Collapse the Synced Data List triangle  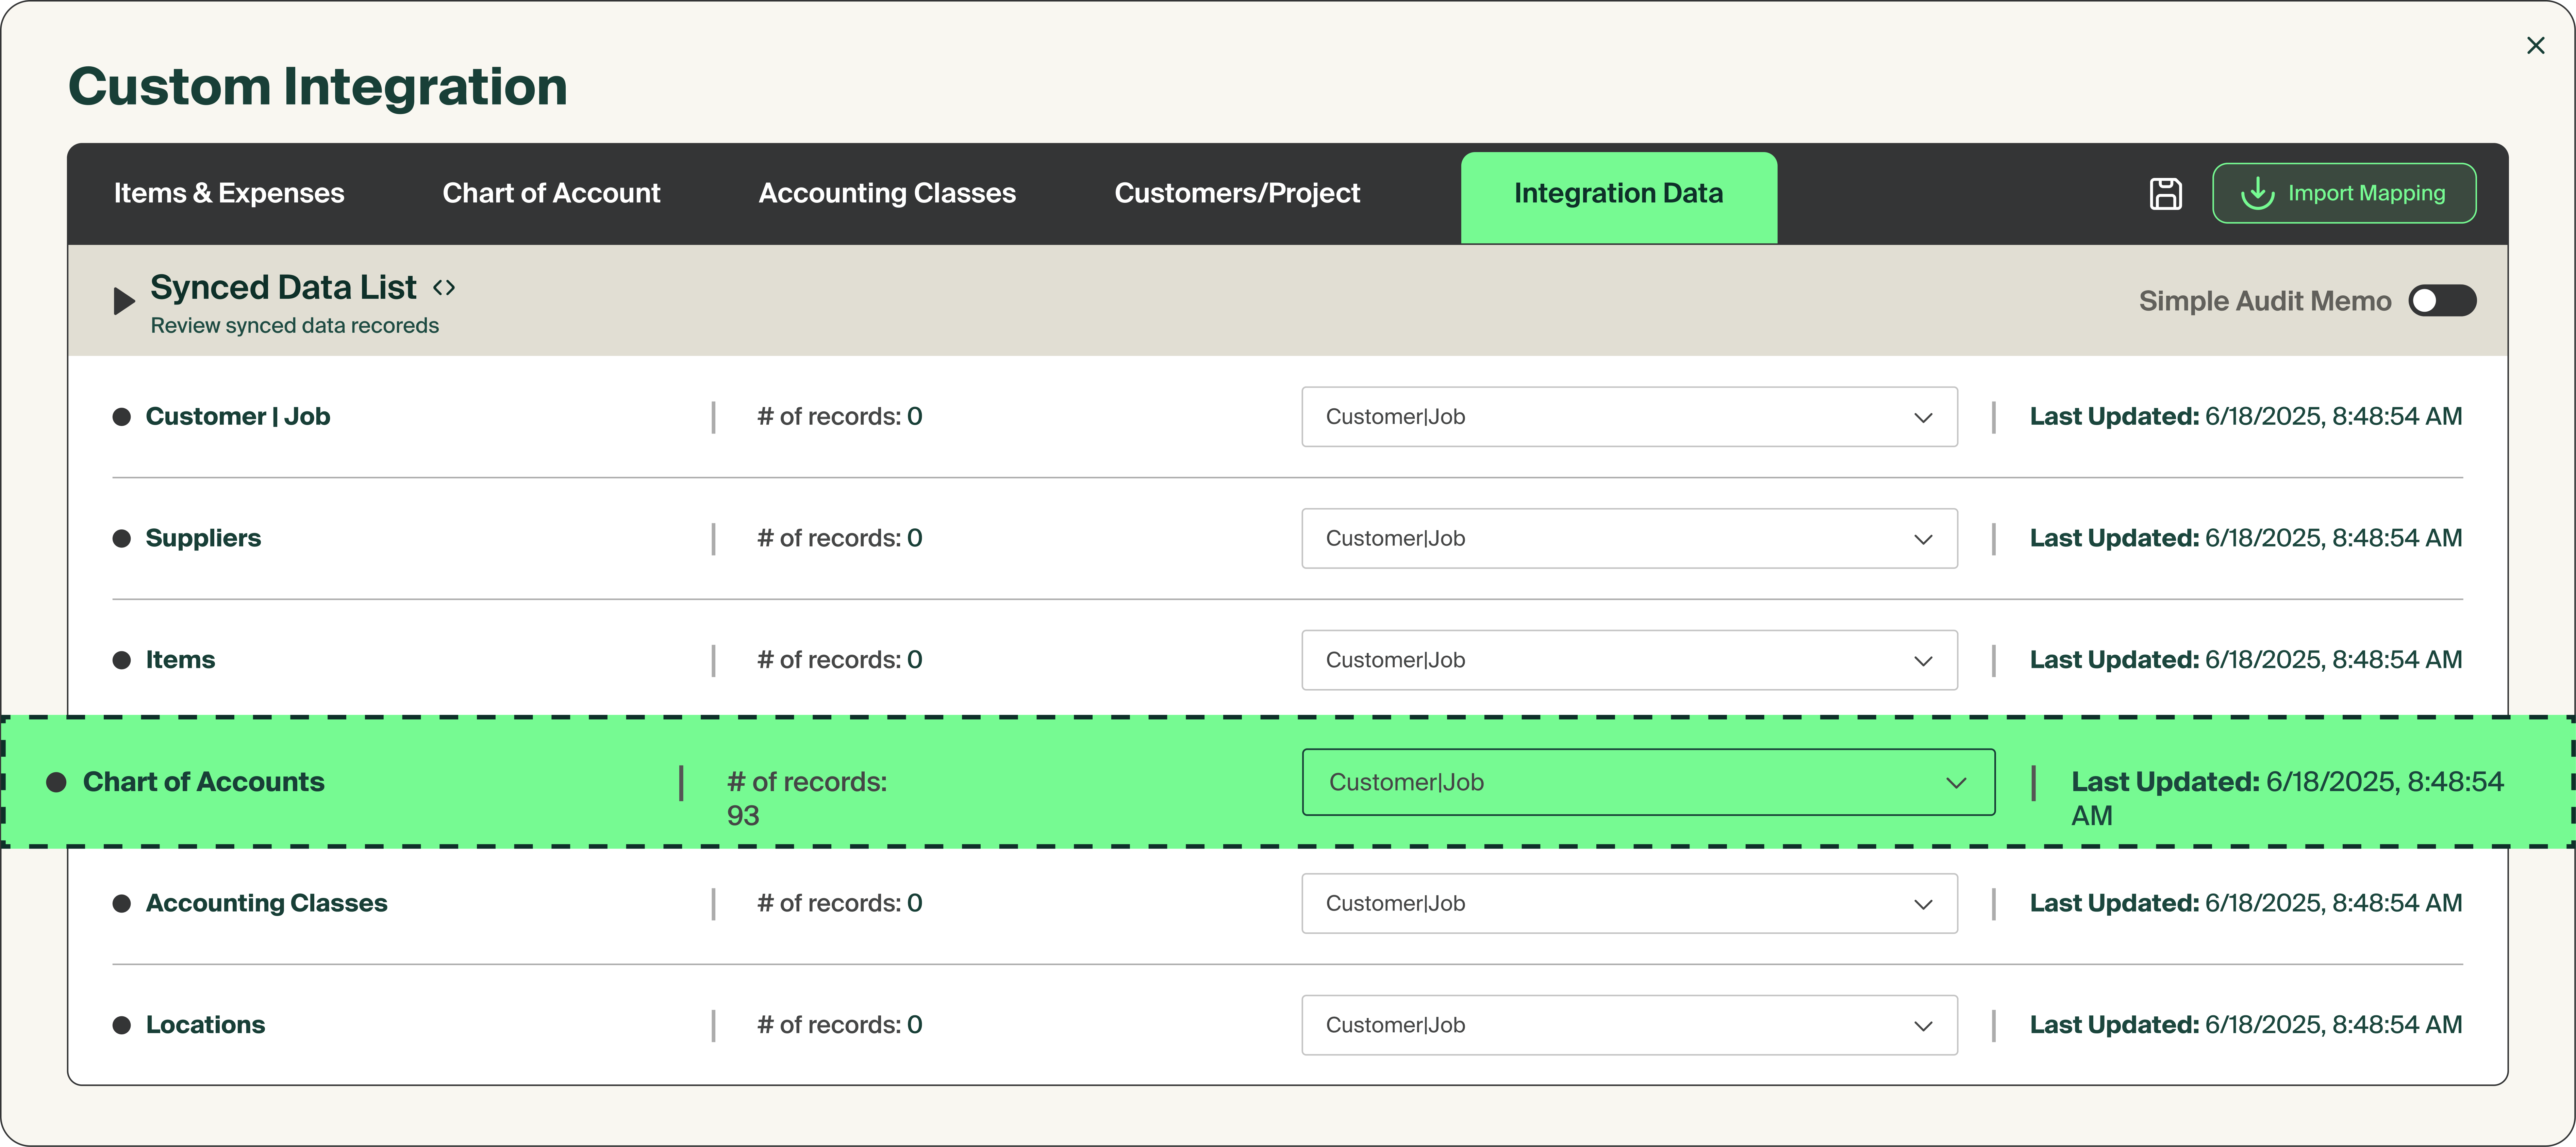click(123, 301)
